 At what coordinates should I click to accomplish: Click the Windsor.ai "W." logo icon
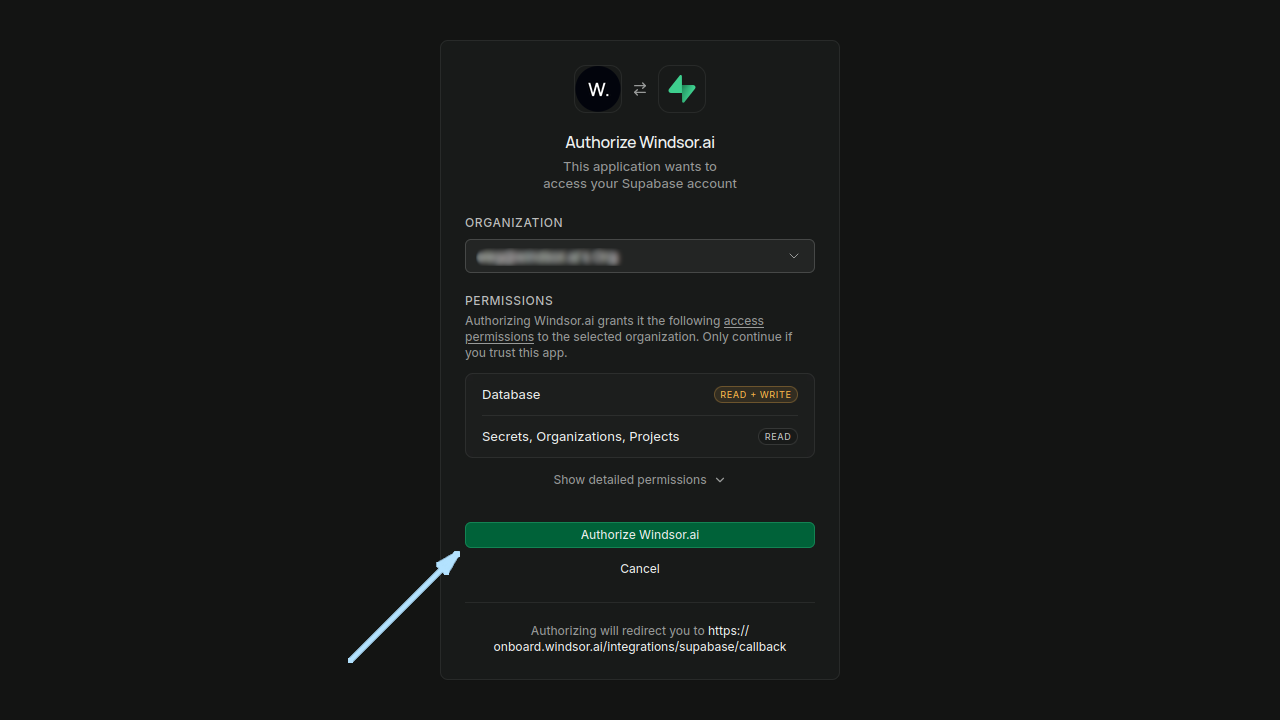(x=598, y=89)
